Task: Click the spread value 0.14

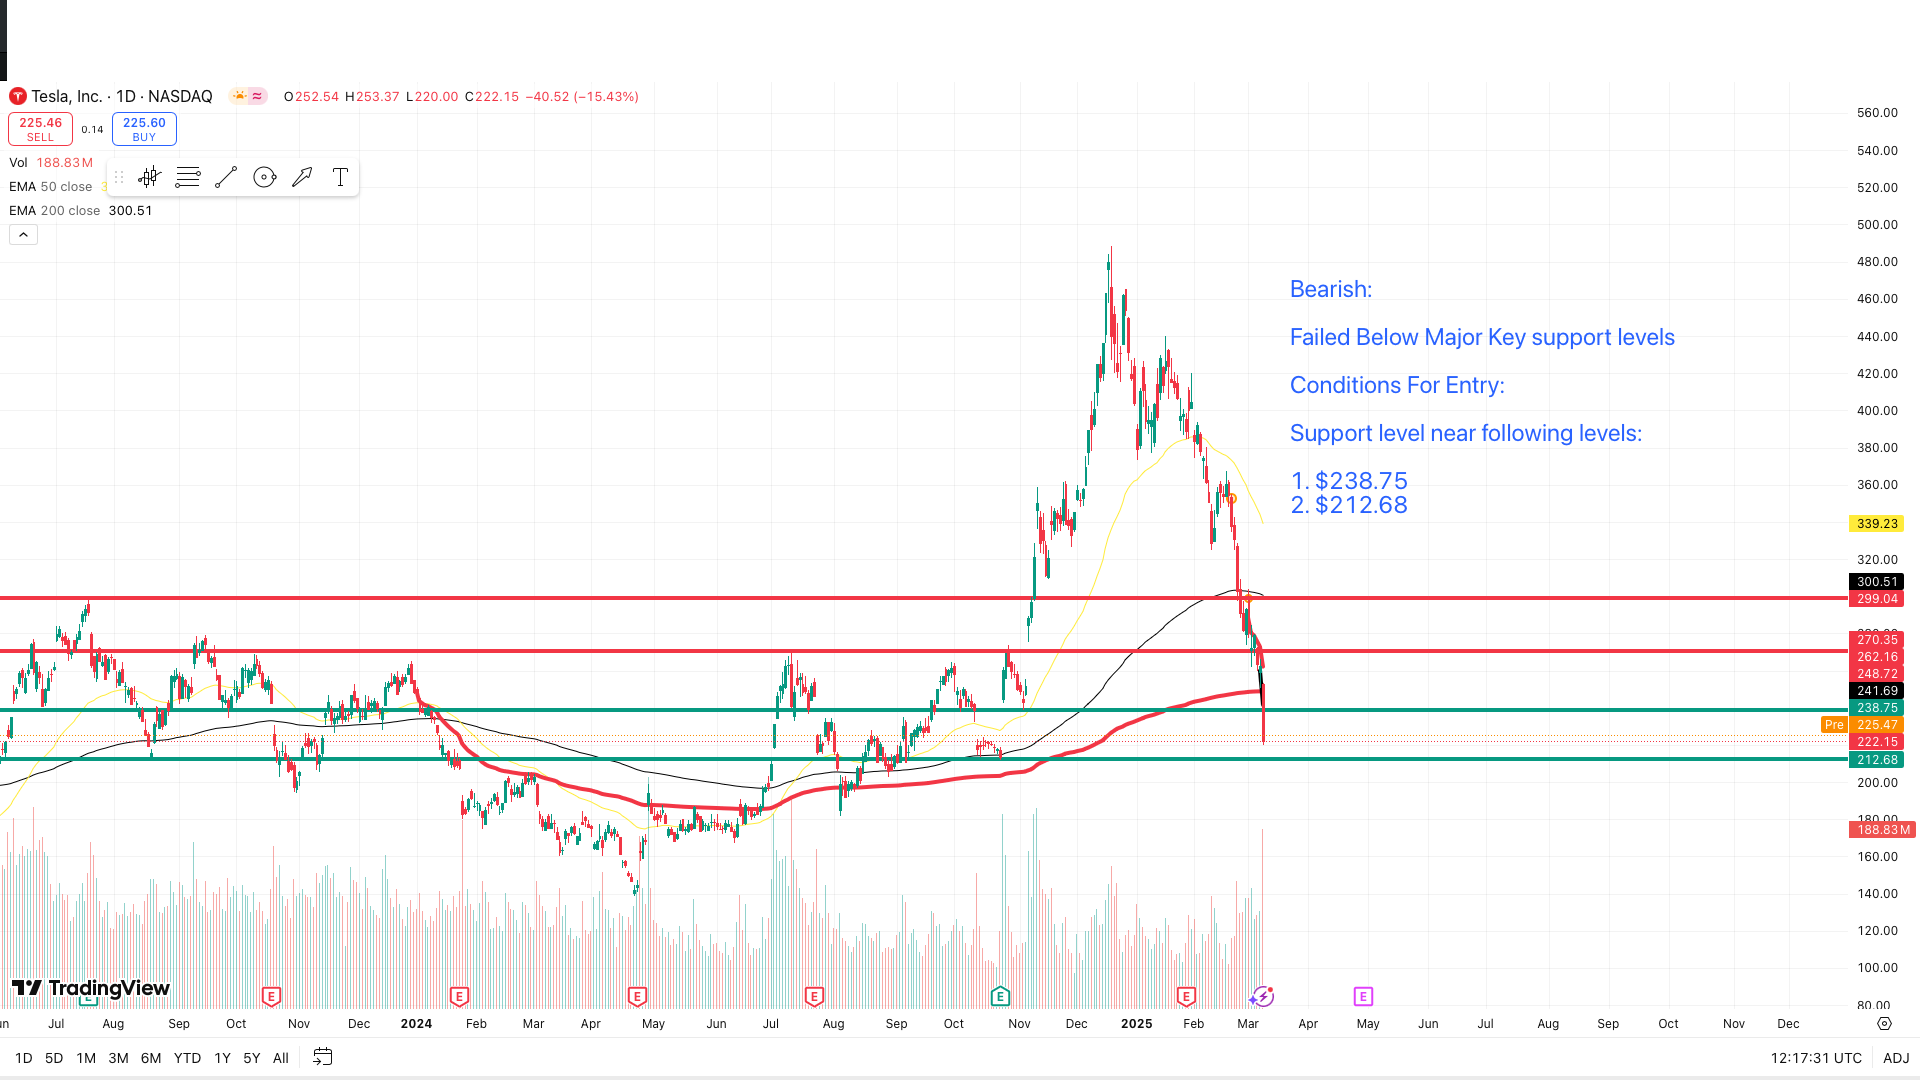Action: (x=92, y=130)
